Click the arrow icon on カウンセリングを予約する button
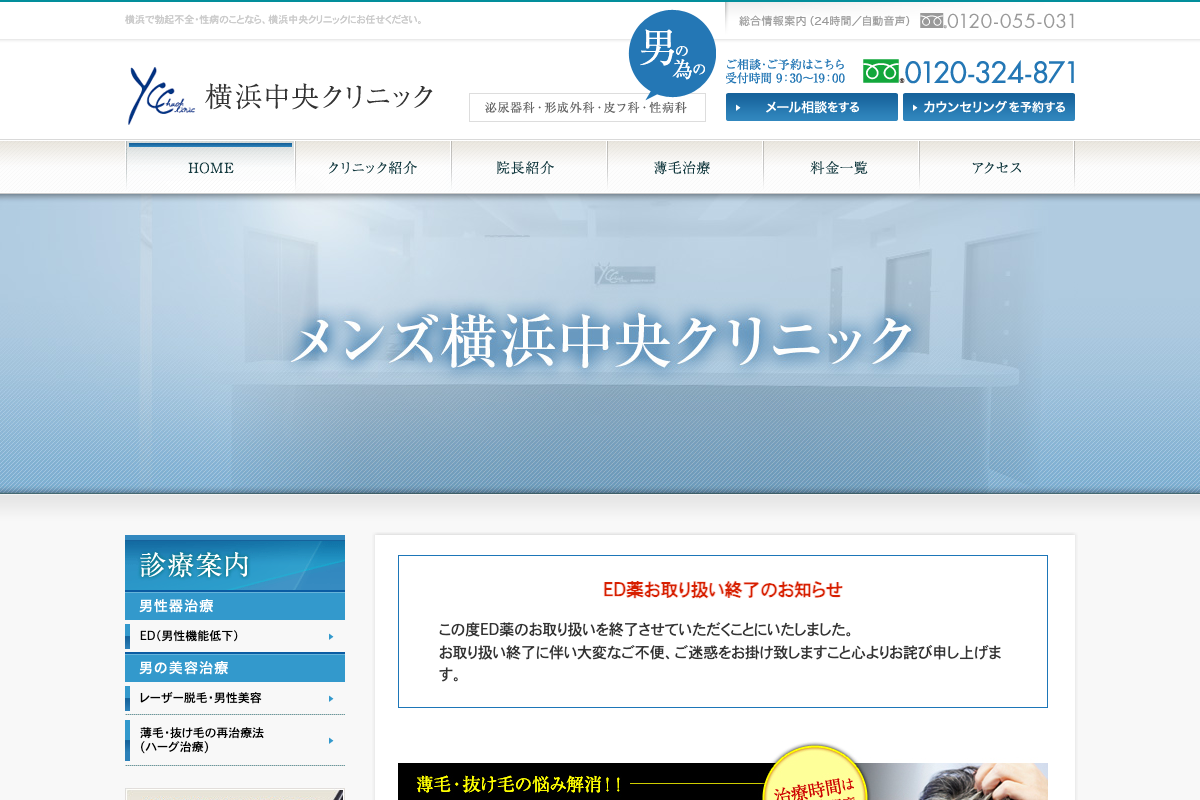Image resolution: width=1200 pixels, height=800 pixels. (x=913, y=106)
